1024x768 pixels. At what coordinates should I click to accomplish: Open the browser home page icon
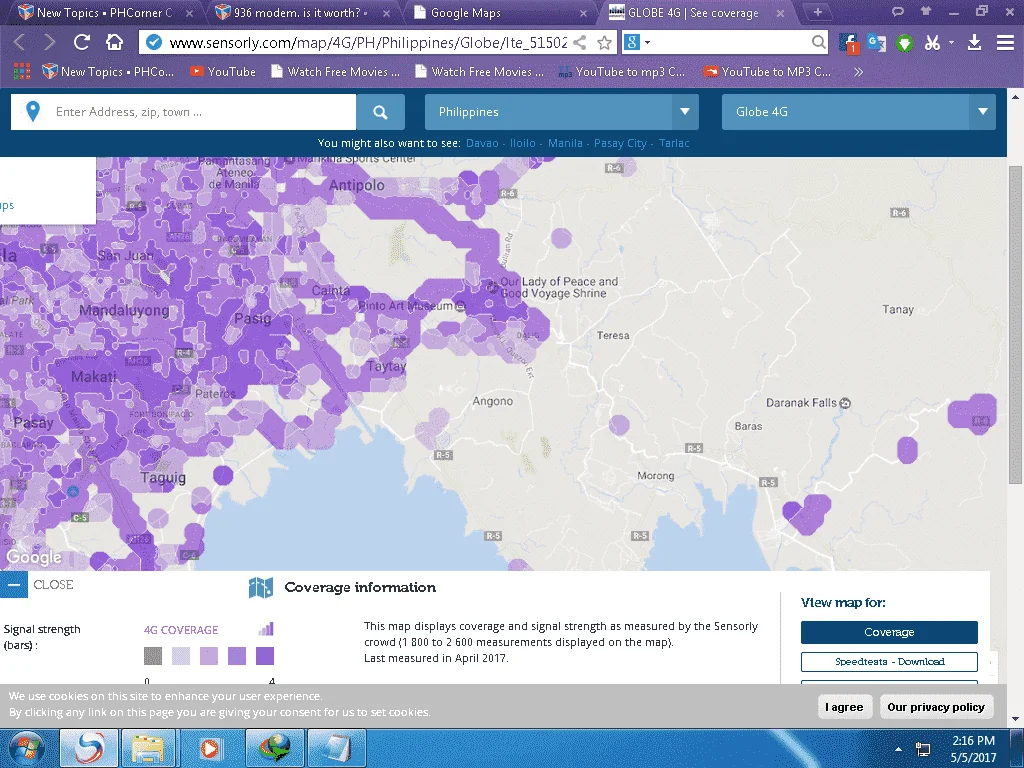[x=114, y=42]
